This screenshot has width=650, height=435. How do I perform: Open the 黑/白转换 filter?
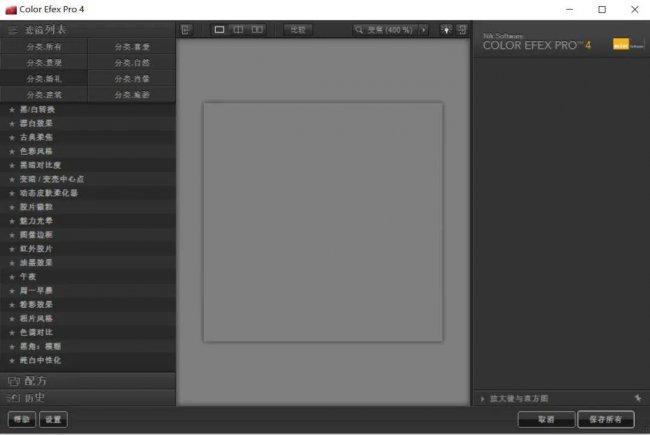[x=37, y=109]
